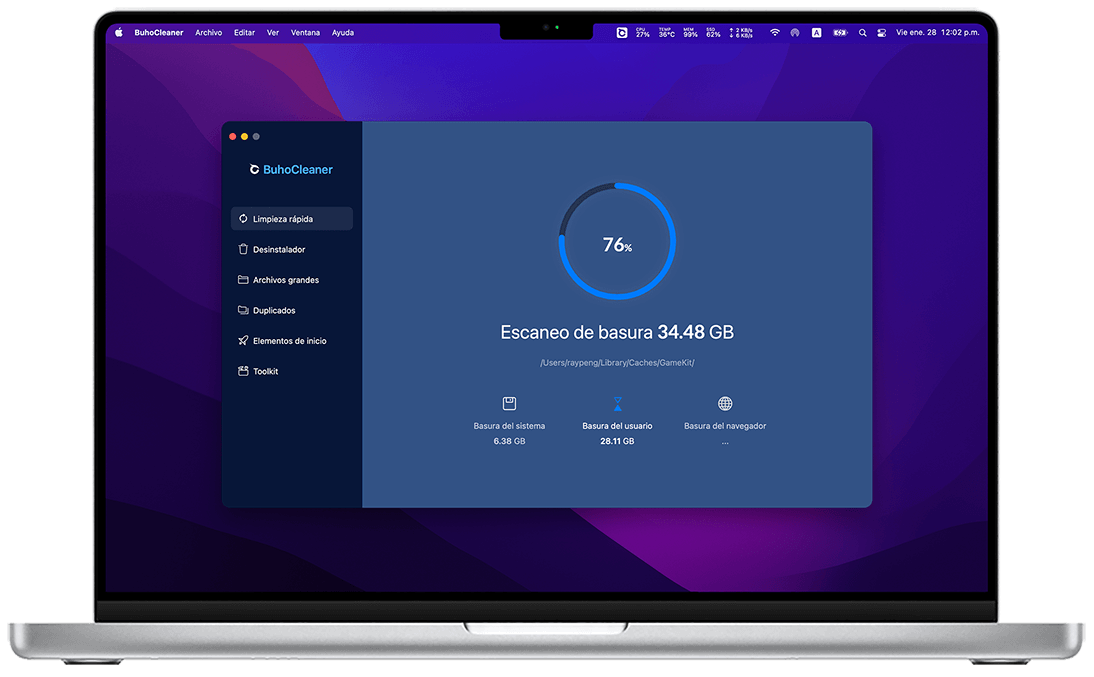Select Archivos grandes in sidebar
Image resolution: width=1094 pixels, height=677 pixels.
point(292,280)
